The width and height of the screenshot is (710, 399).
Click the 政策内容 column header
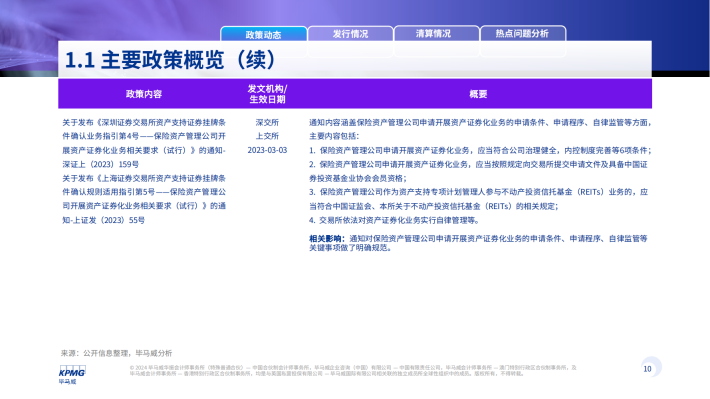tap(144, 94)
